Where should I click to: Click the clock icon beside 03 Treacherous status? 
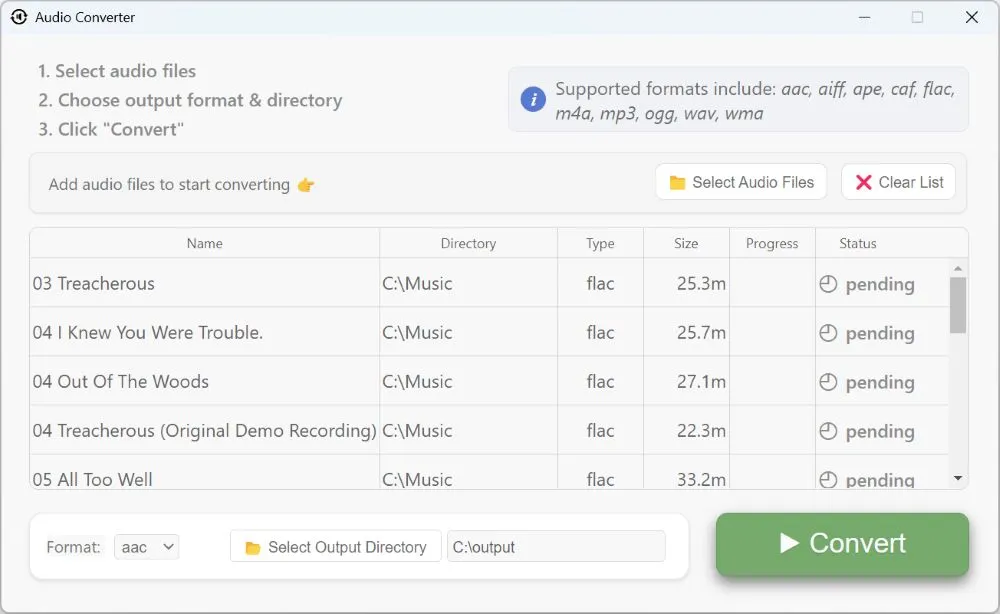pos(829,284)
